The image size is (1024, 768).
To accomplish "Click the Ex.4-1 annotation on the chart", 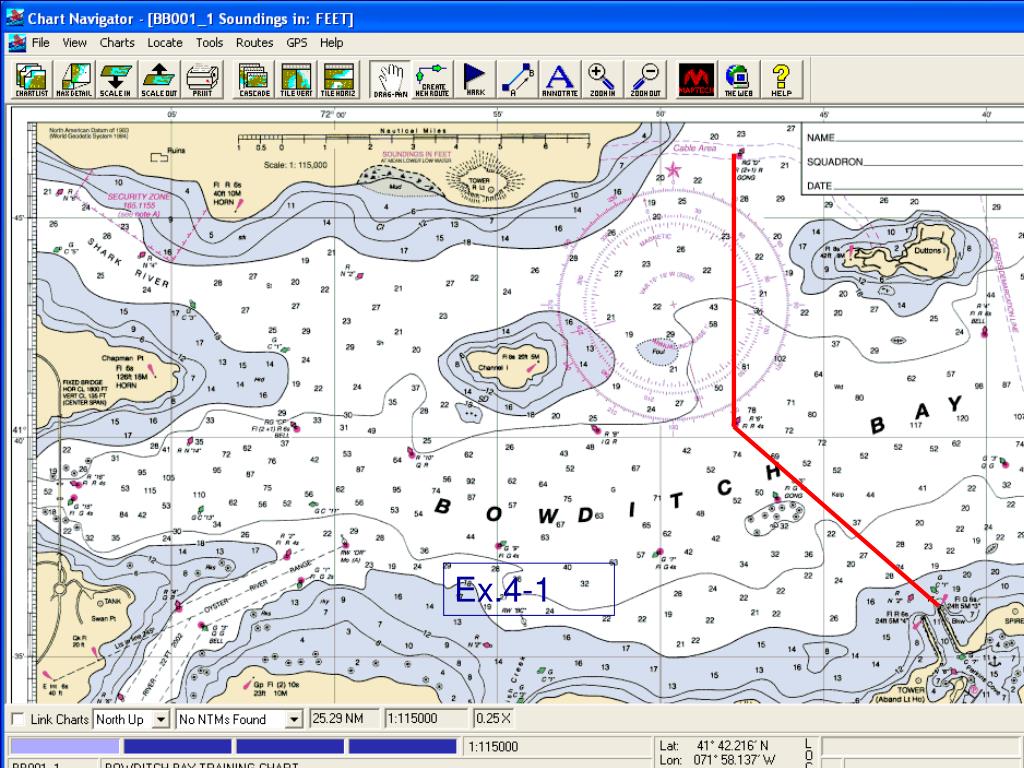I will pos(528,589).
